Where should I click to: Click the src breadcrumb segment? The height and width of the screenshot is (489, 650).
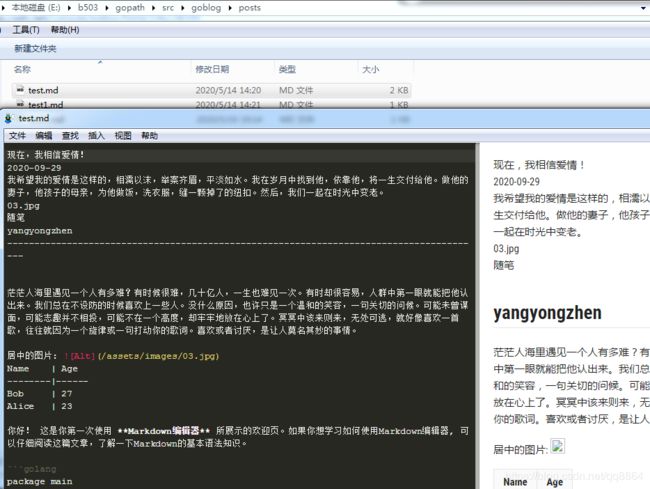point(168,7)
